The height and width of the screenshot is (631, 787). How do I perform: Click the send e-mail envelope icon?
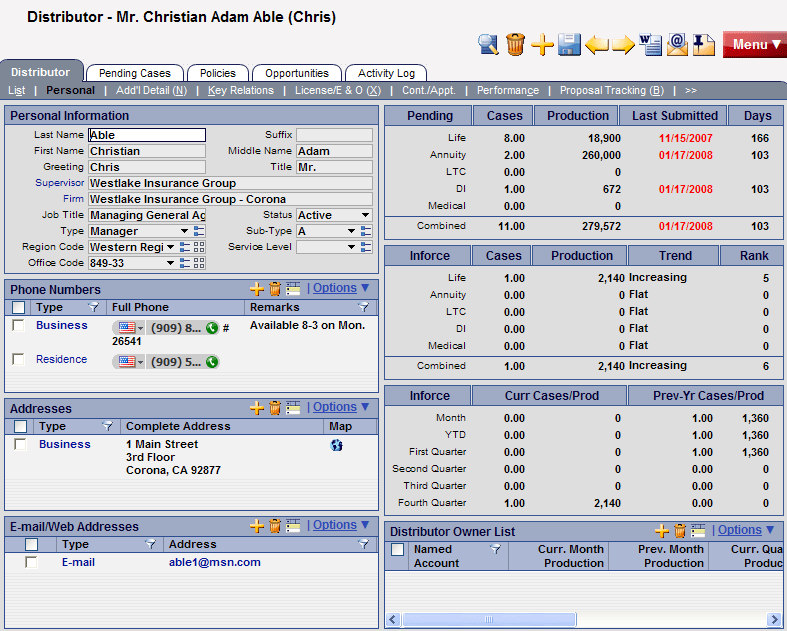coord(678,44)
